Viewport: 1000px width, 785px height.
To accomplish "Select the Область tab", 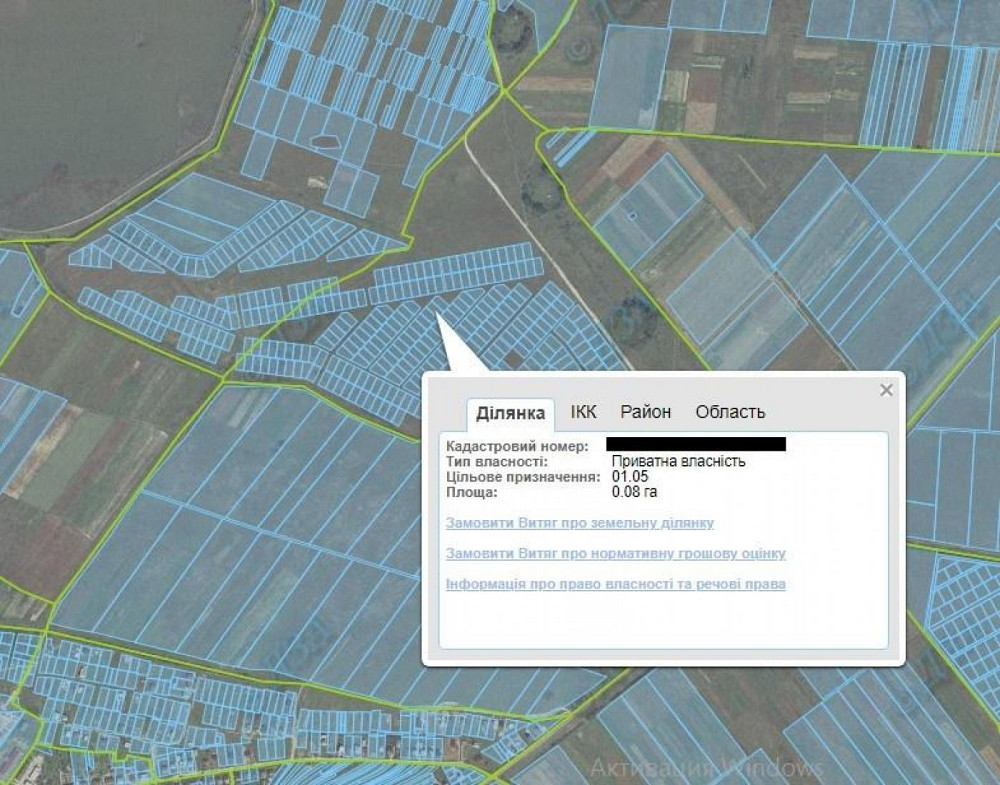I will coord(730,412).
